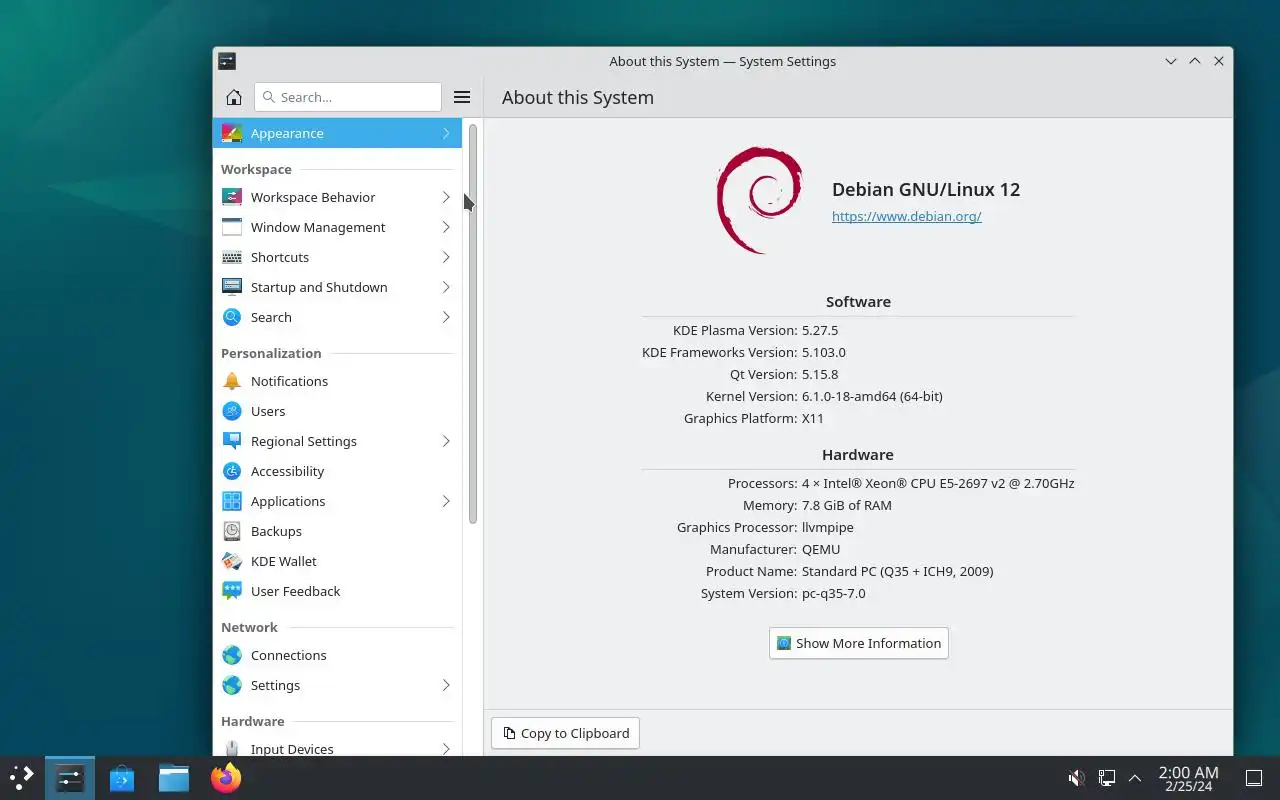
Task: Select the Appearance icon in sidebar
Action: 232,133
